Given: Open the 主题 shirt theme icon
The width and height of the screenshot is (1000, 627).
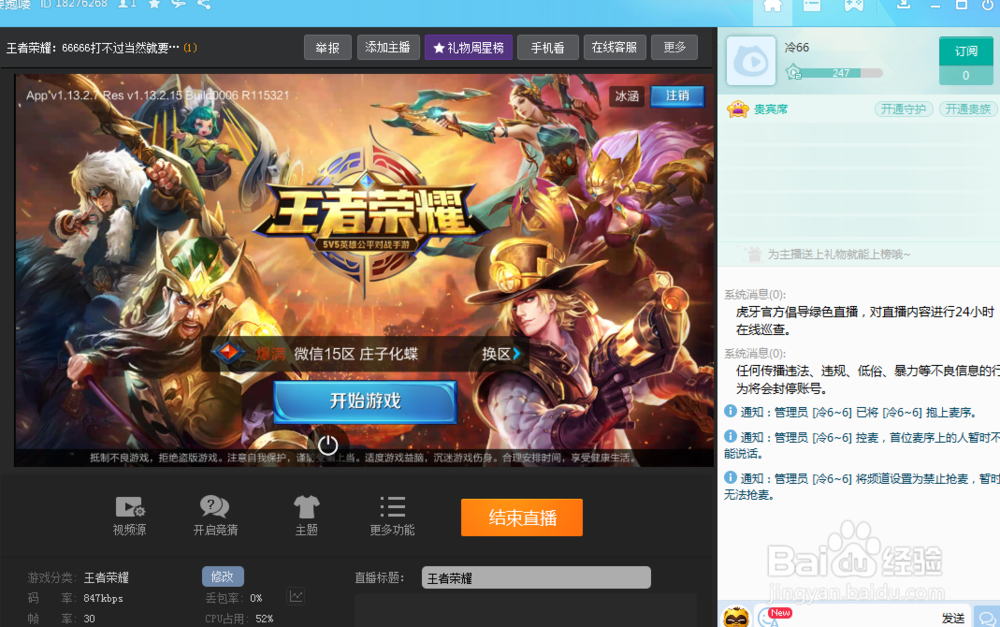Looking at the screenshot, I should 306,507.
